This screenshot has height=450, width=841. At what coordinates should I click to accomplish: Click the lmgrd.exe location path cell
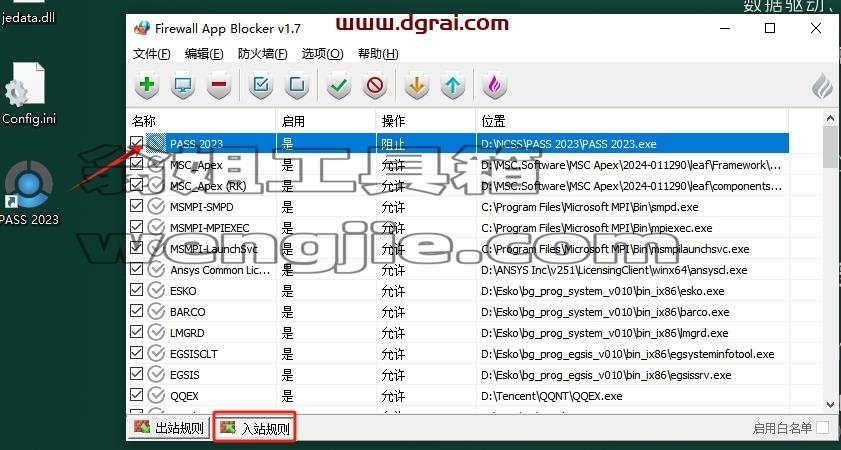click(604, 333)
